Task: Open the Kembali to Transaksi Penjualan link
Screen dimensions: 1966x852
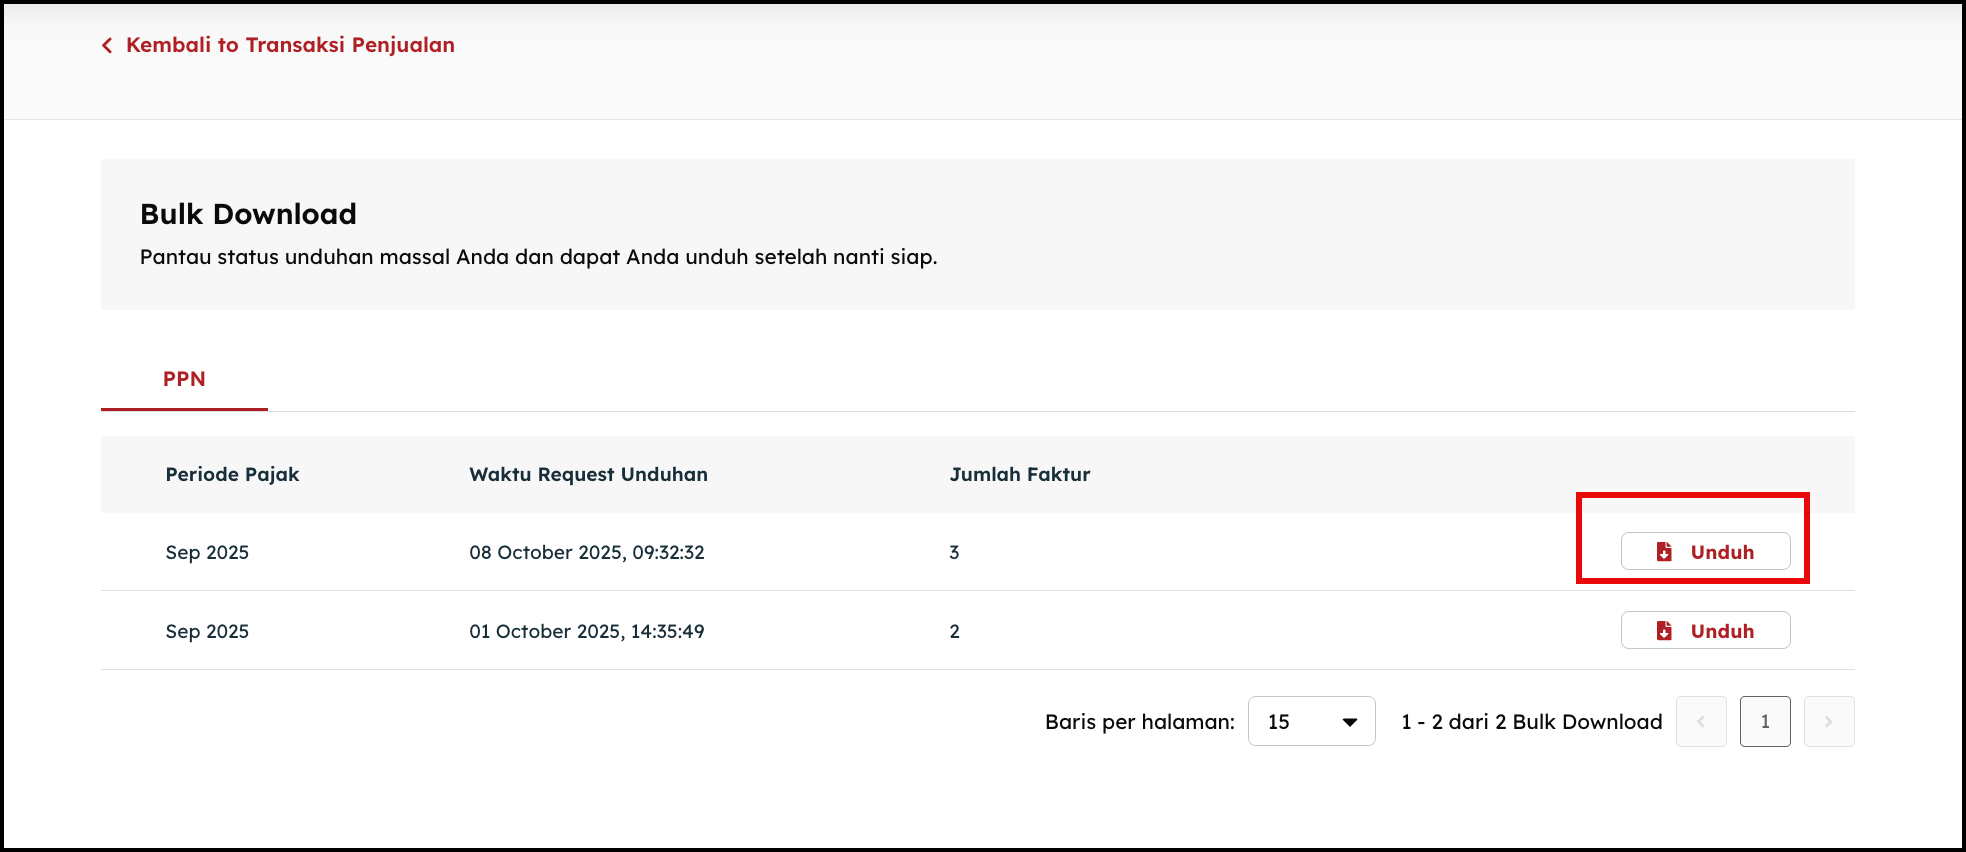Action: 290,45
